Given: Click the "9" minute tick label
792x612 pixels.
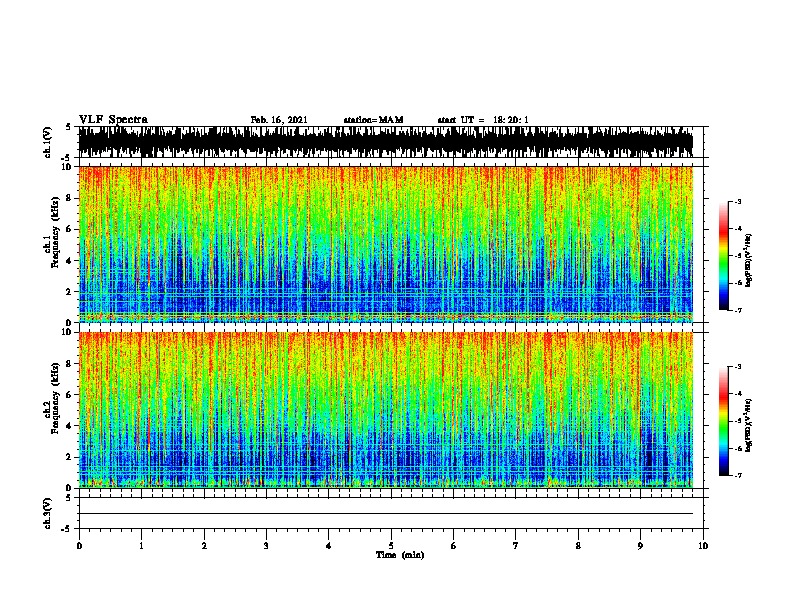Looking at the screenshot, I should click(x=640, y=546).
